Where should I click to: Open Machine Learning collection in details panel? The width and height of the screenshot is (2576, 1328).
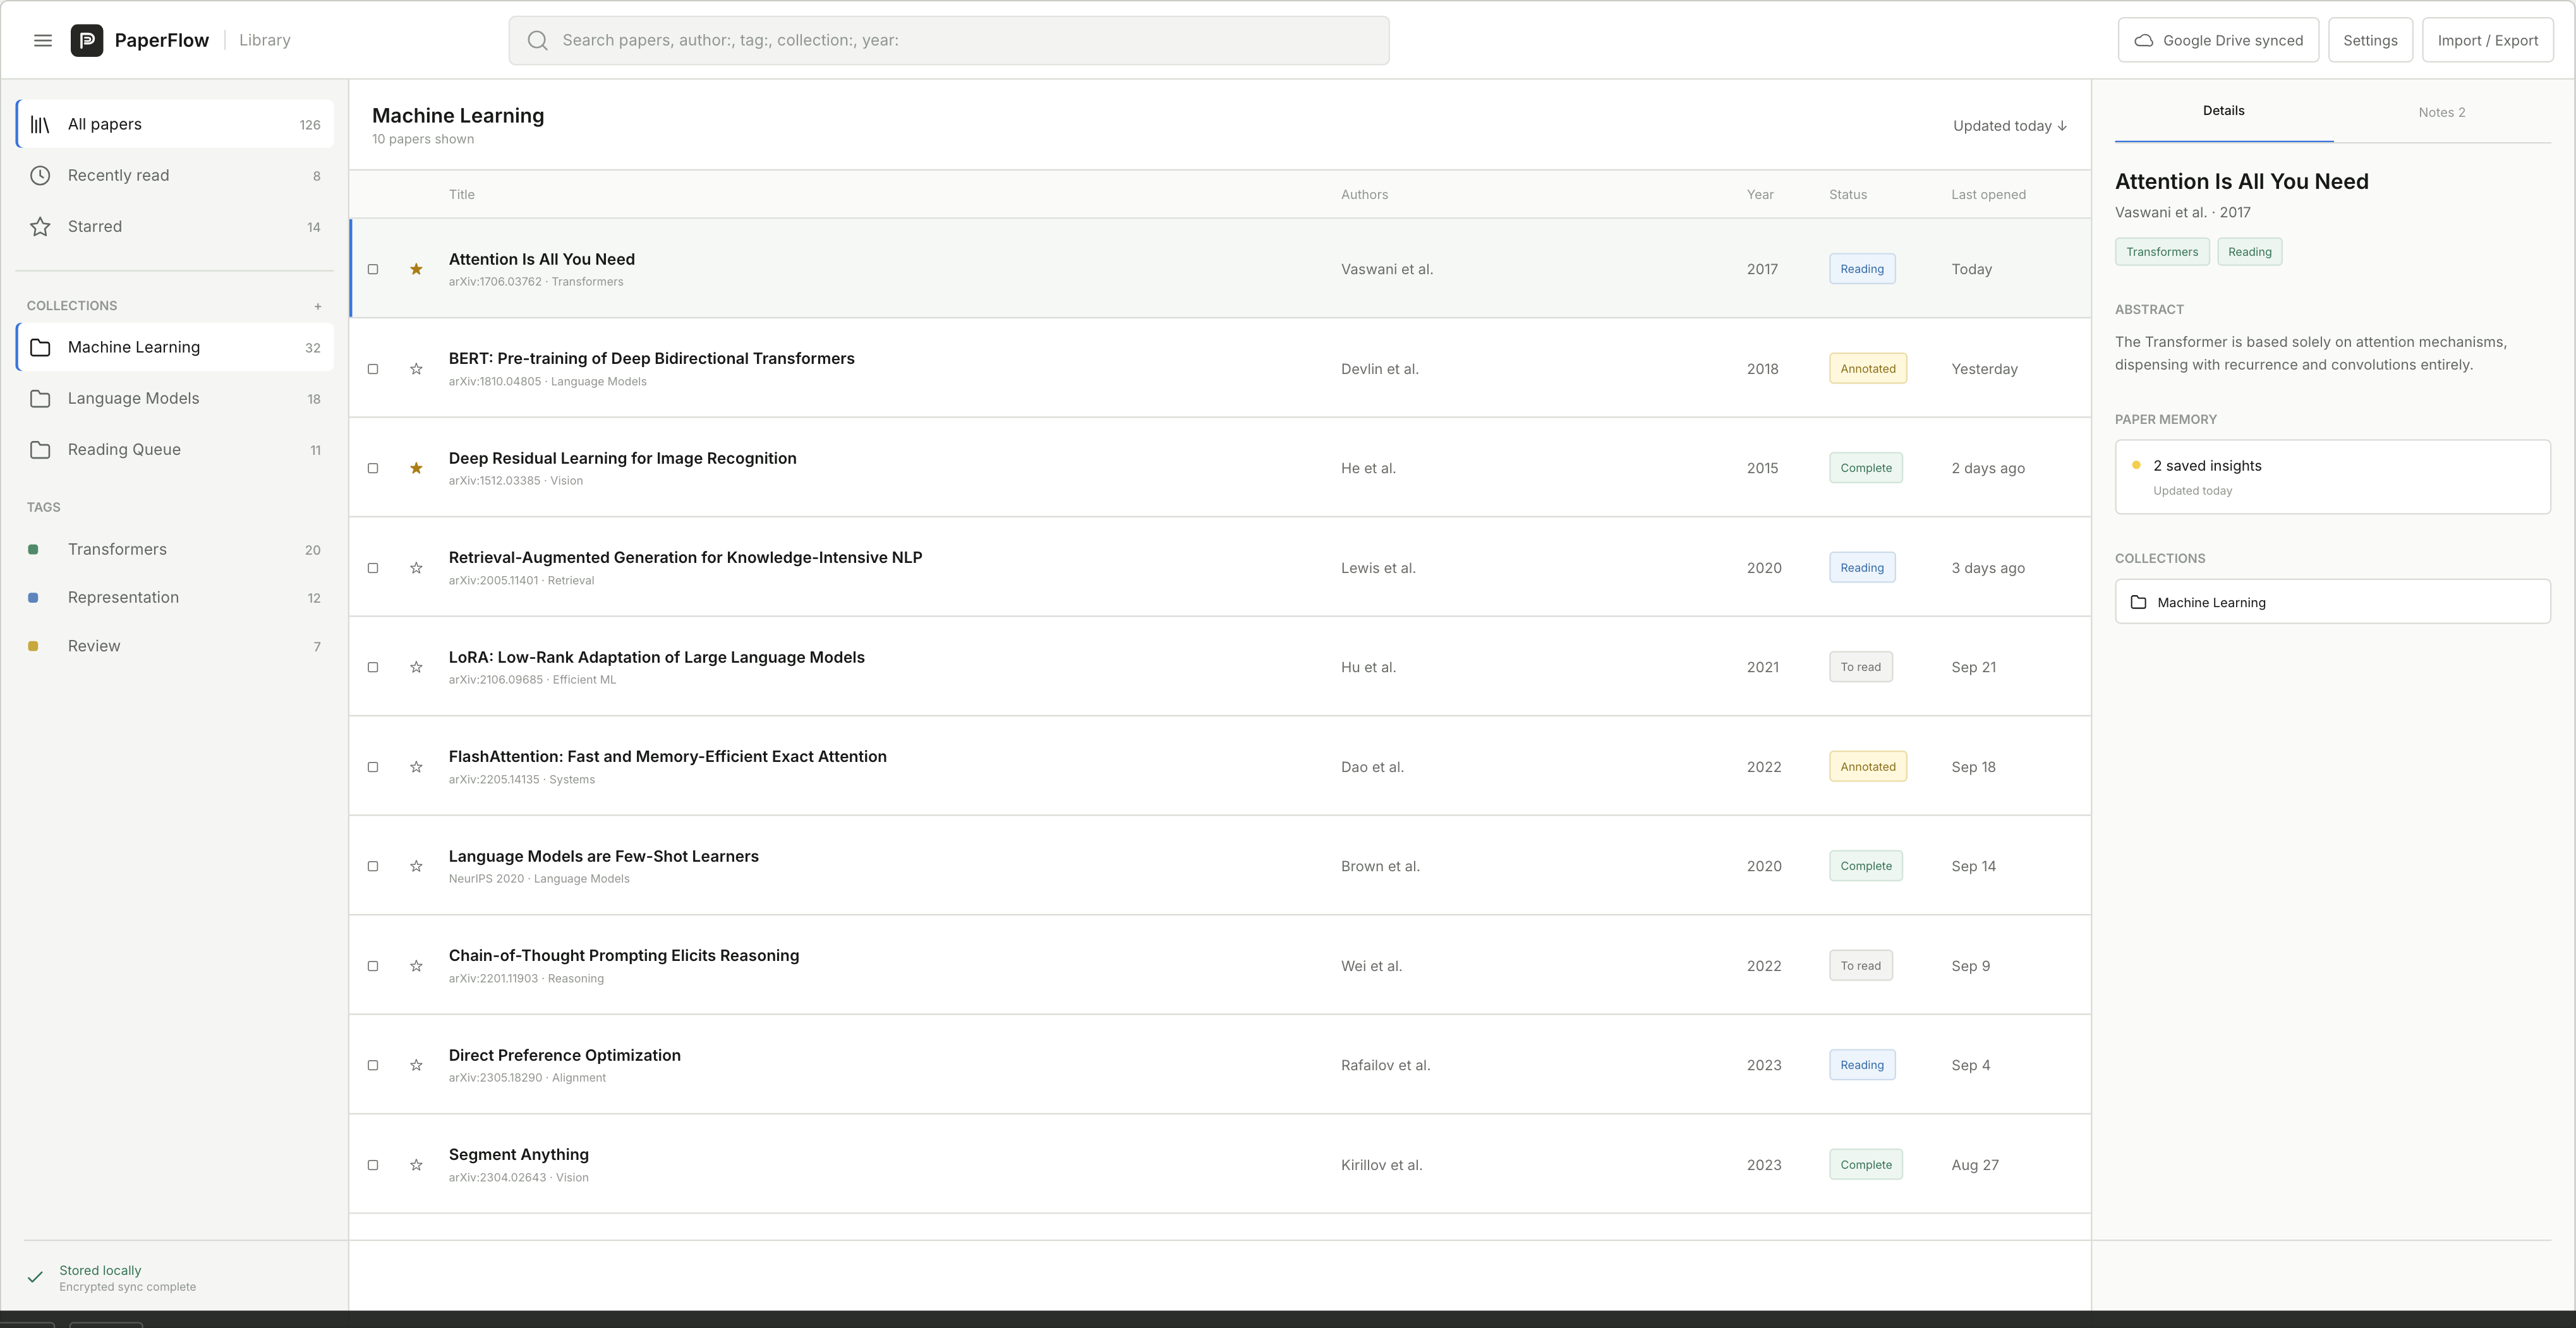[x=2332, y=602]
